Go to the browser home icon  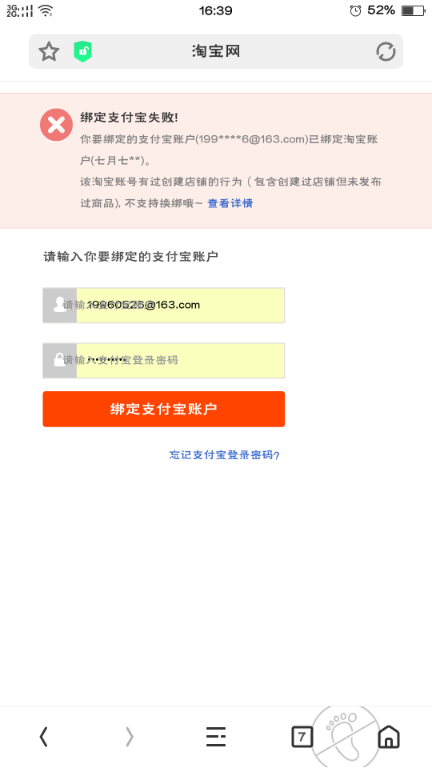[388, 736]
